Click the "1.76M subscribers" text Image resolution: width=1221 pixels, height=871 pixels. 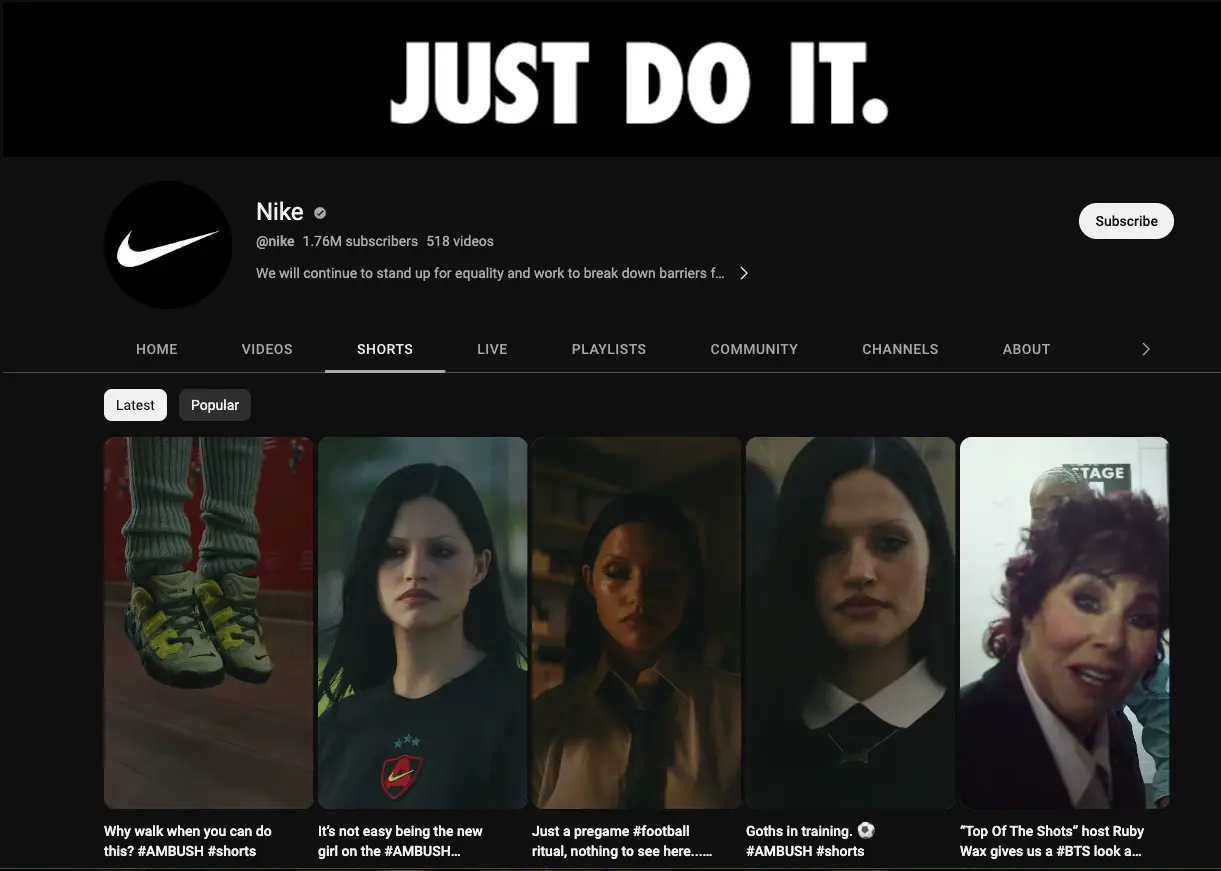[360, 241]
